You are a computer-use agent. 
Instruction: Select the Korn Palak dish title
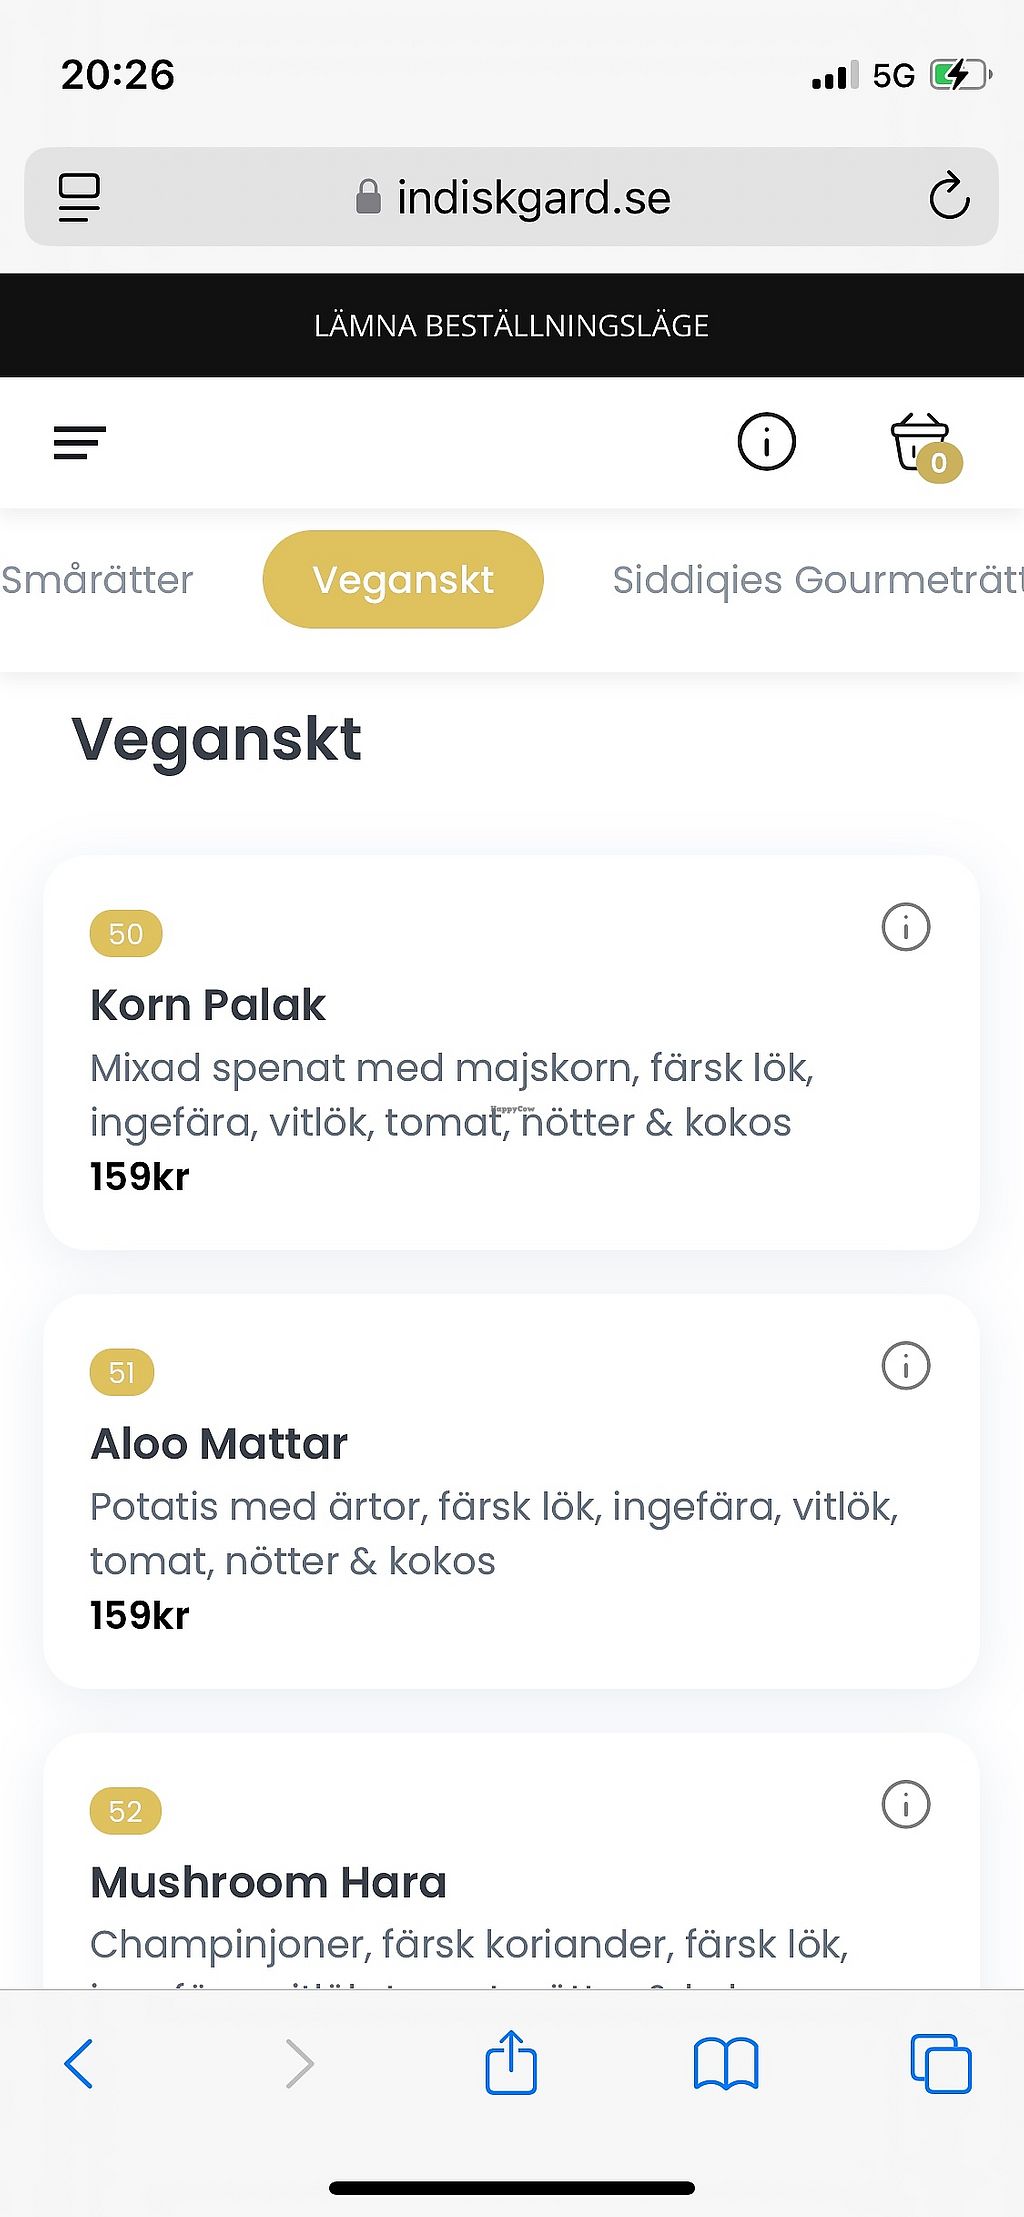(208, 1005)
